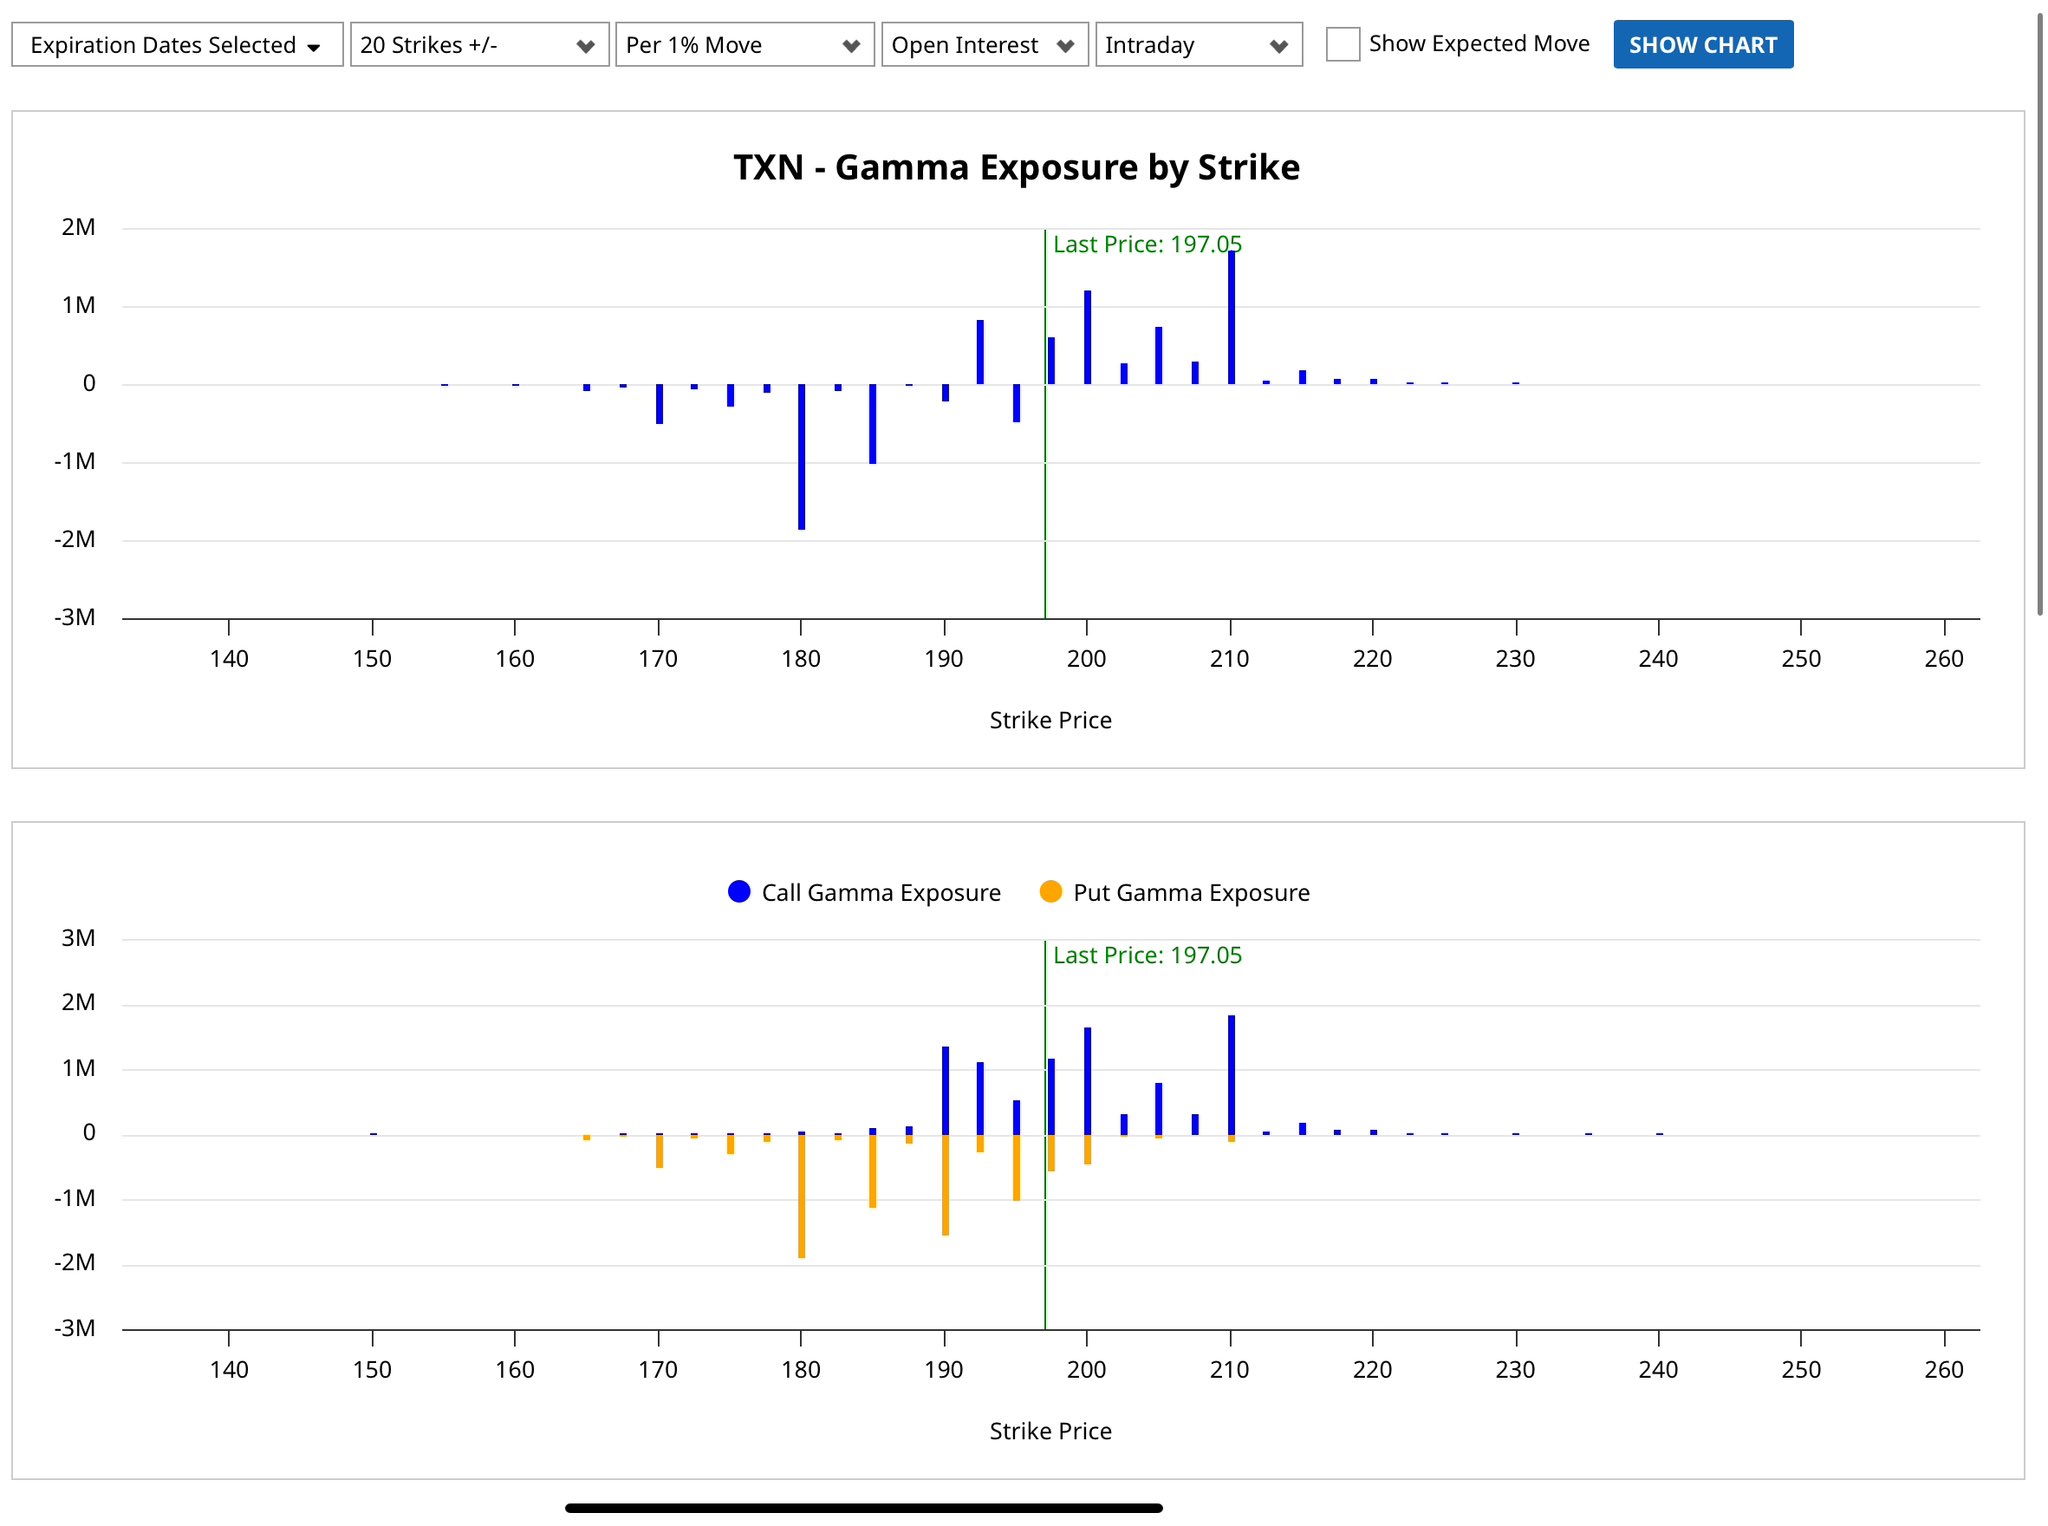Click the 210 call bar in bottom chart
This screenshot has height=1526, width=2048.
point(1231,1075)
